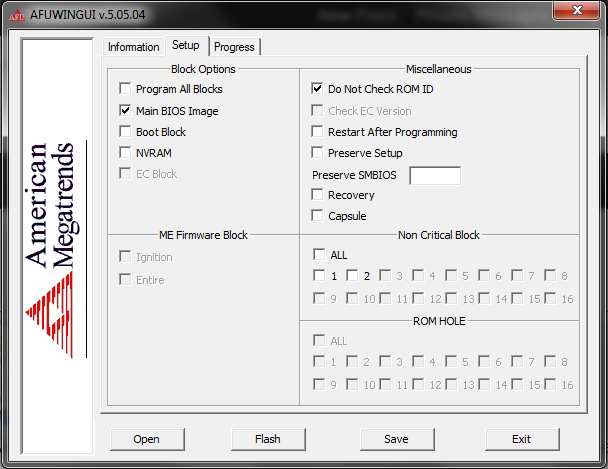Click Non Critical Block 3 checkbox
The image size is (608, 469).
(385, 275)
